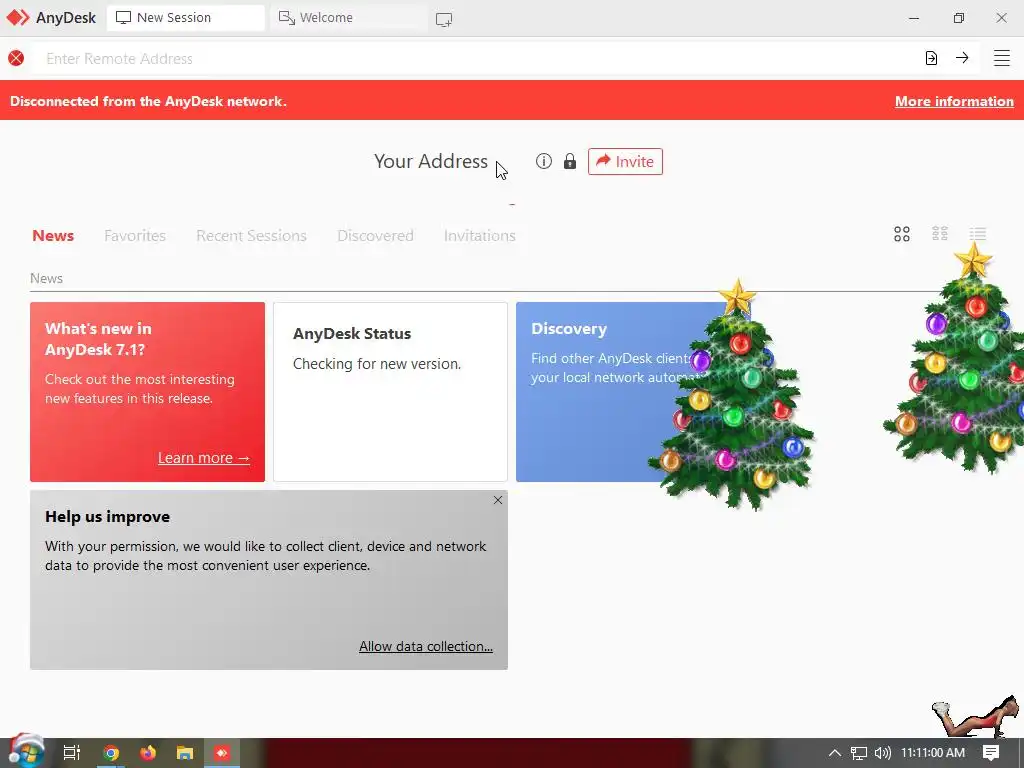Open the More information link
1024x768 pixels.
click(954, 101)
